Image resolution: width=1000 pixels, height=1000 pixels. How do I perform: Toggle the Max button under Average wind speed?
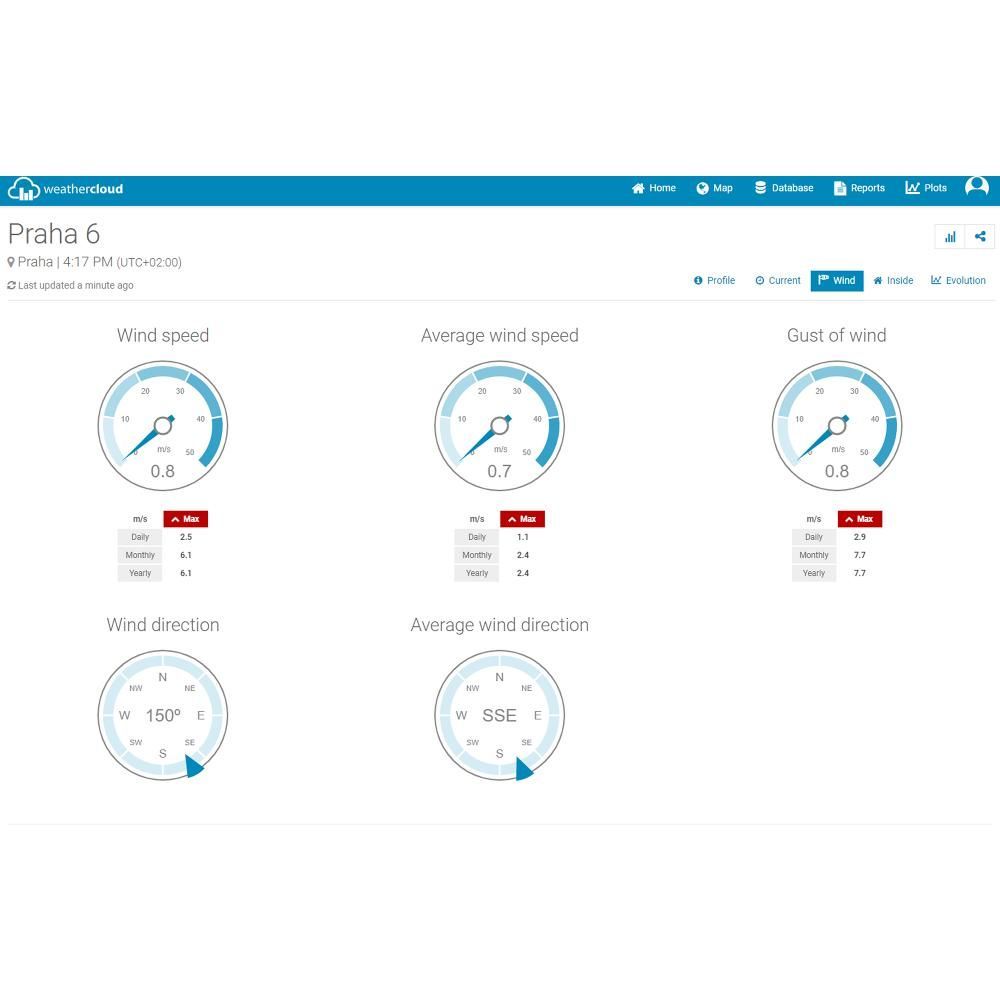click(x=522, y=519)
